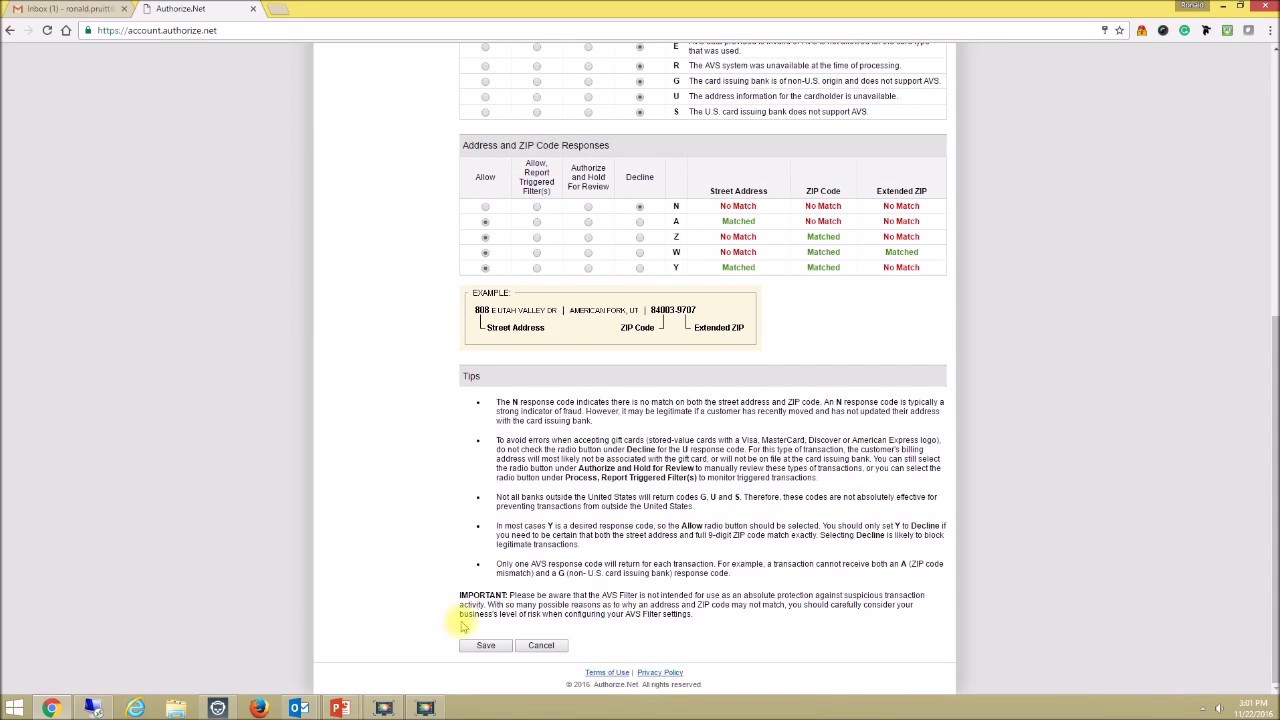Click the Ronald profile button

coord(1191,5)
